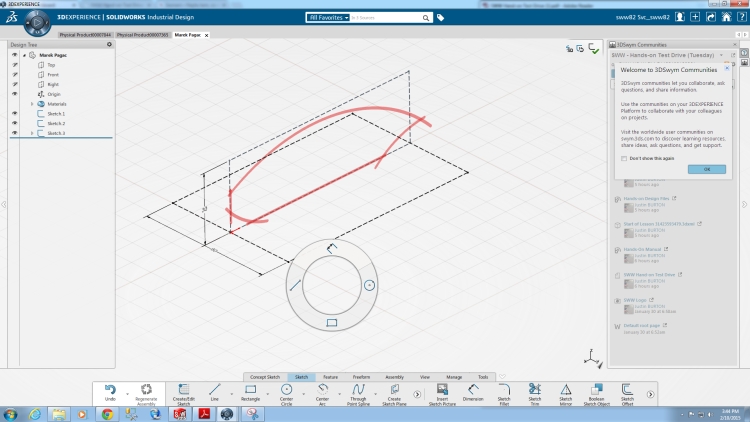
Task: Choose the Center Circle tool
Action: point(286,391)
